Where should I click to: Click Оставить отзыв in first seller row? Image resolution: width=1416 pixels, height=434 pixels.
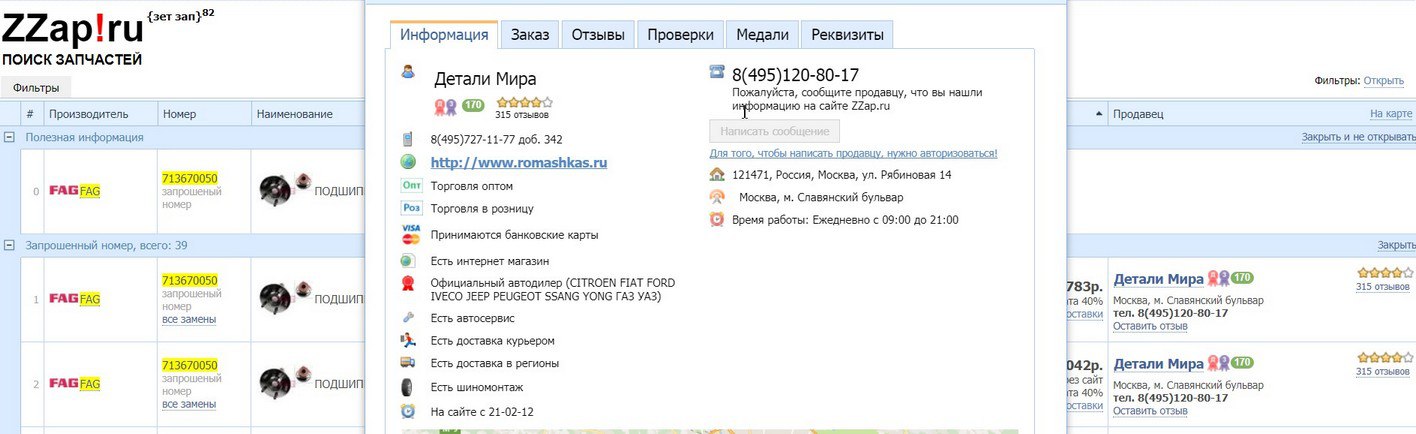(x=1150, y=326)
